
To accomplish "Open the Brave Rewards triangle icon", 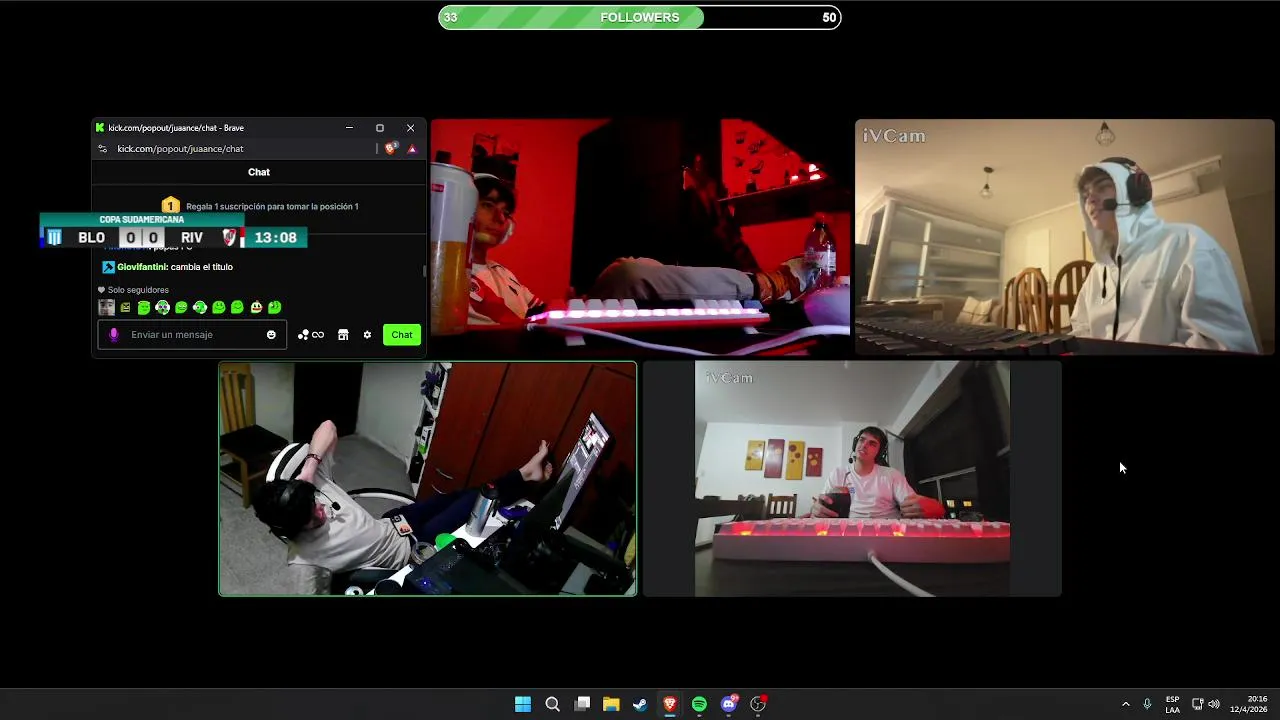I will pos(412,149).
